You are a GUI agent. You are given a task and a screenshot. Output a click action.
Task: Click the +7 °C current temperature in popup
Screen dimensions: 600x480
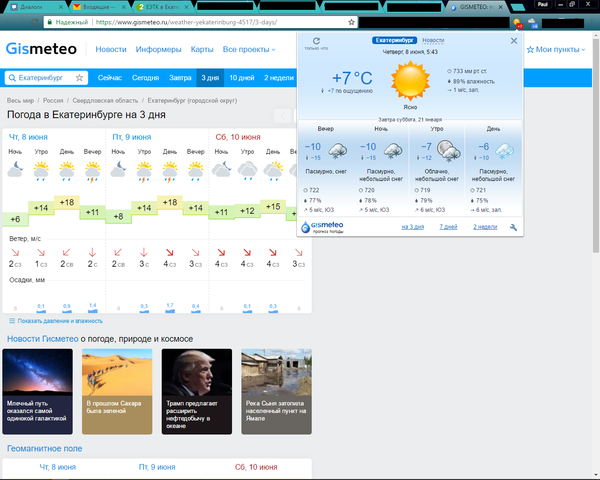tap(352, 78)
